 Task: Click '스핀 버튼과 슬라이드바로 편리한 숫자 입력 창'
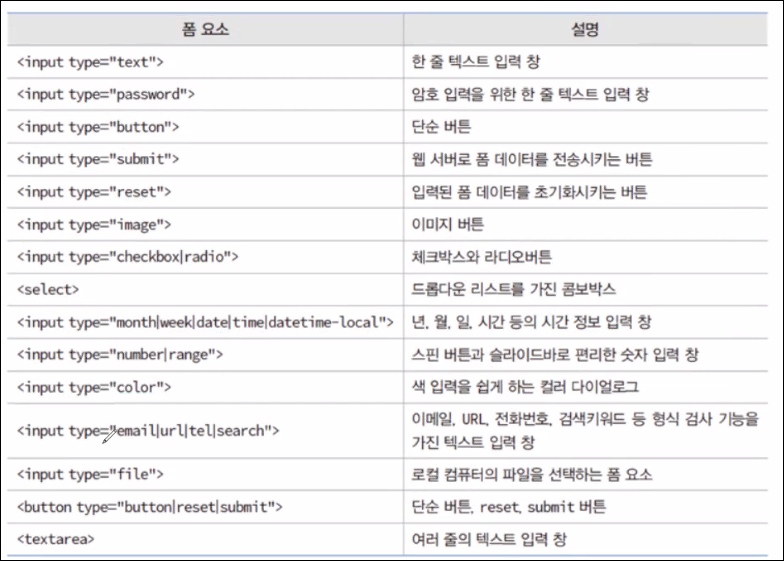click(x=555, y=355)
